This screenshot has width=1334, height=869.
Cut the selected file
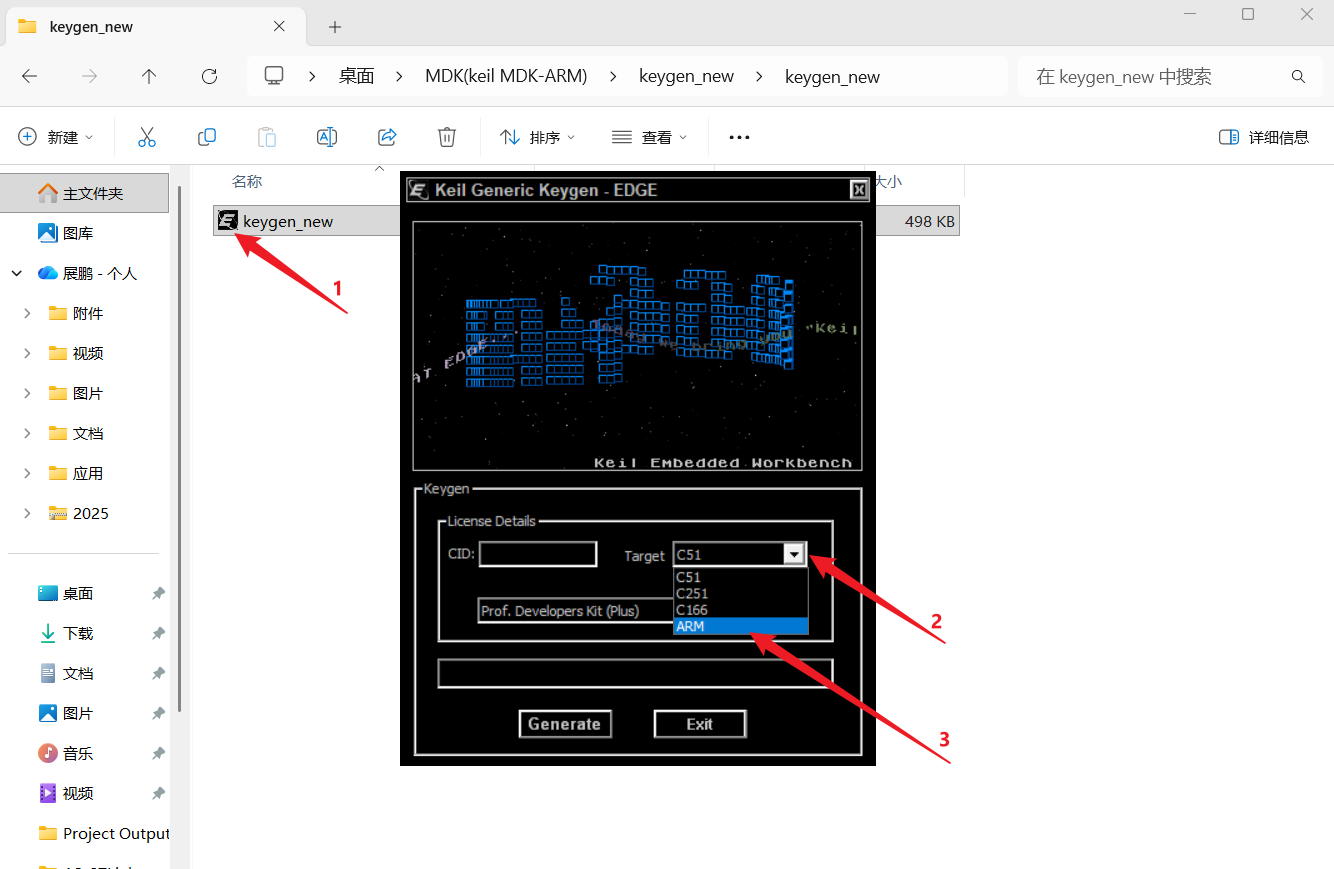(147, 137)
